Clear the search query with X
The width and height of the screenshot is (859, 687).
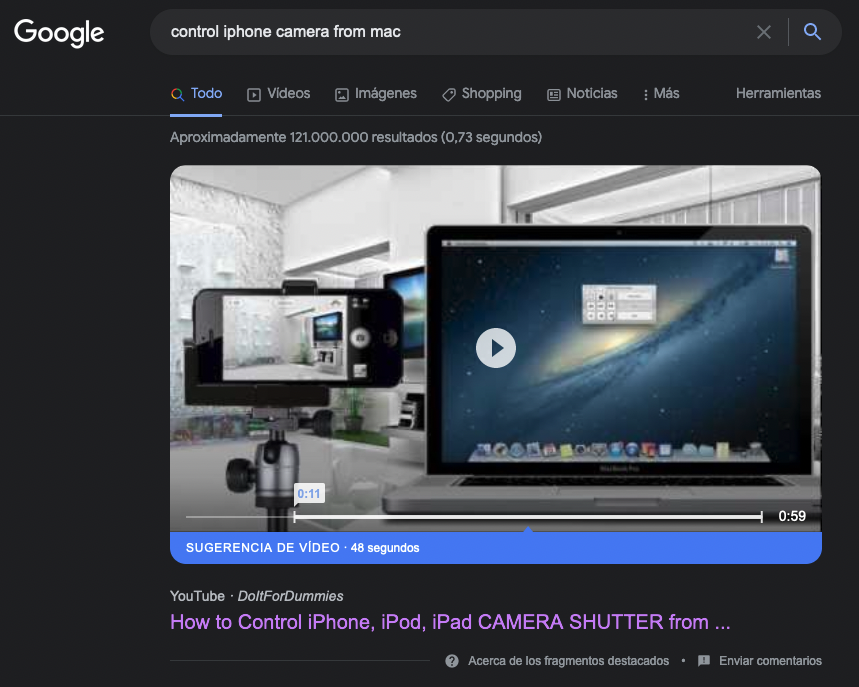coord(764,32)
